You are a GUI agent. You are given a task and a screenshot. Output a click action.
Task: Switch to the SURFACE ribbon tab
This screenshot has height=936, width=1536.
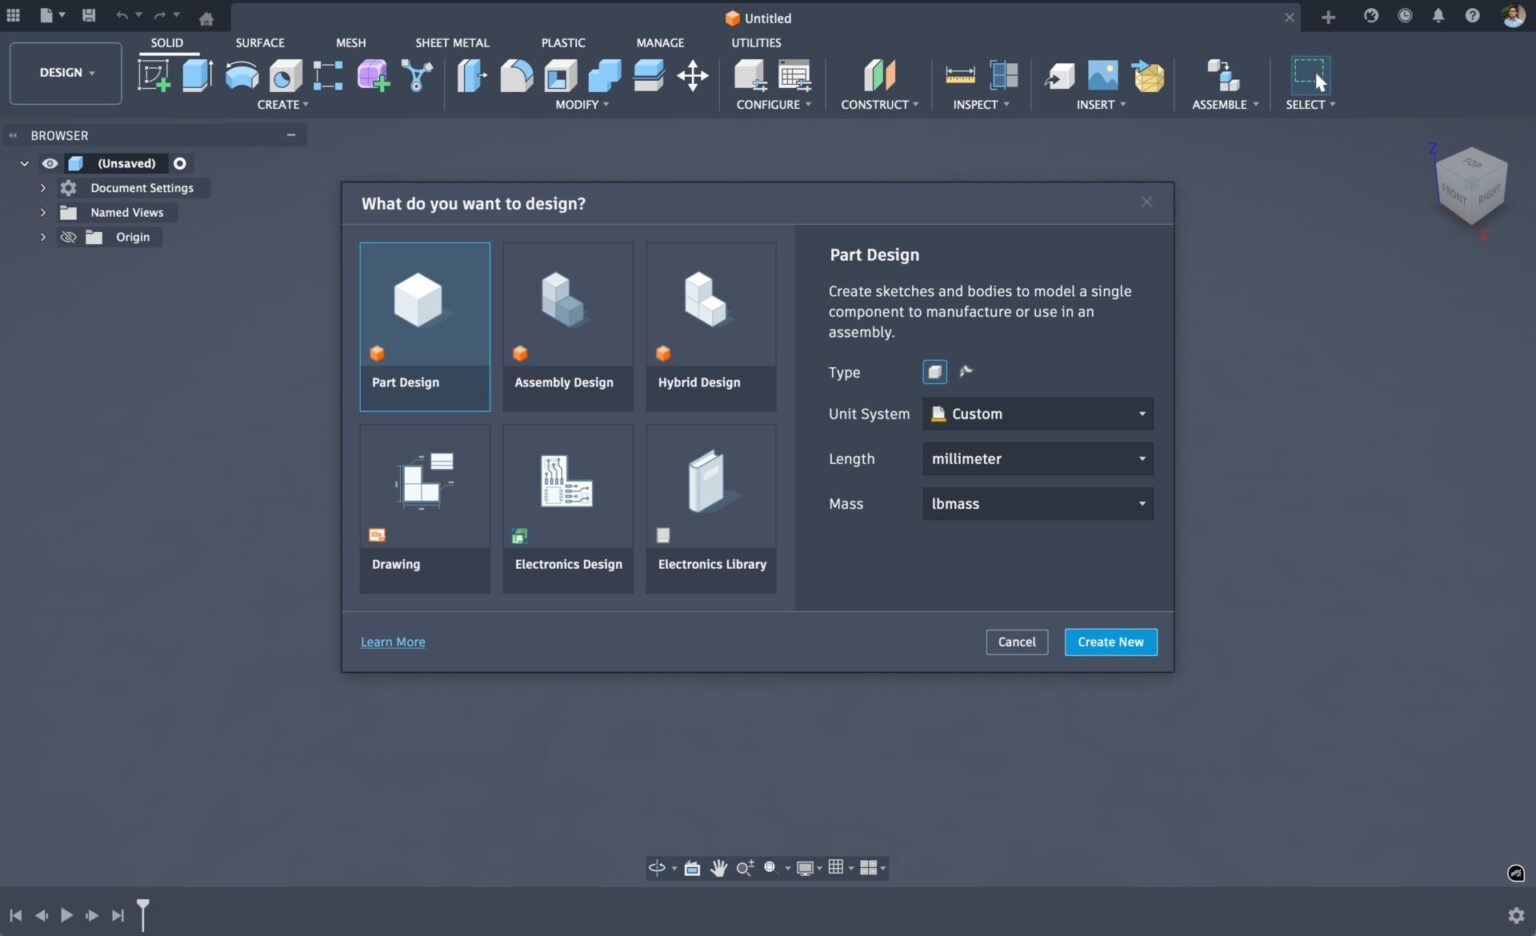(260, 43)
